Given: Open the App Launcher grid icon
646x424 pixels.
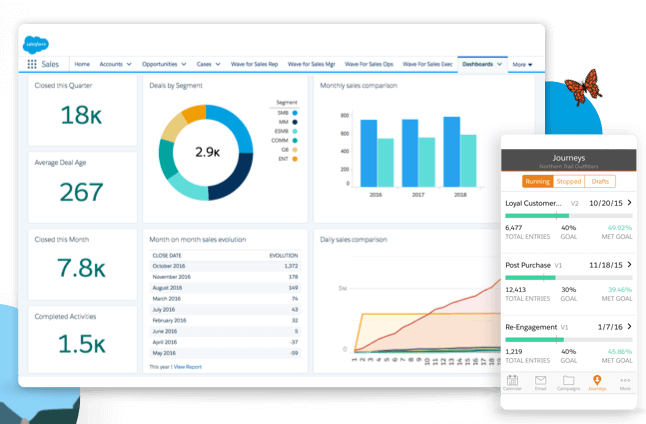Looking at the screenshot, I should tap(32, 64).
